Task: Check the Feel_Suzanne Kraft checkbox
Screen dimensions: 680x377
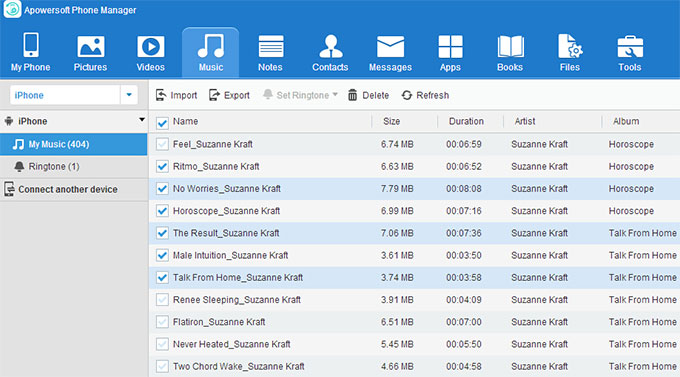Action: click(x=162, y=144)
